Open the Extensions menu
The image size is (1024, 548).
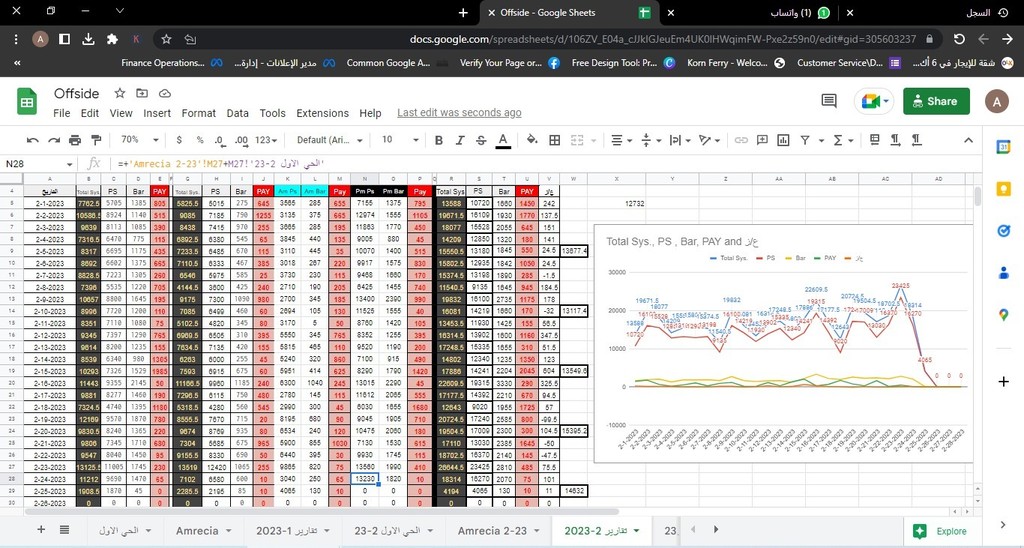[323, 113]
